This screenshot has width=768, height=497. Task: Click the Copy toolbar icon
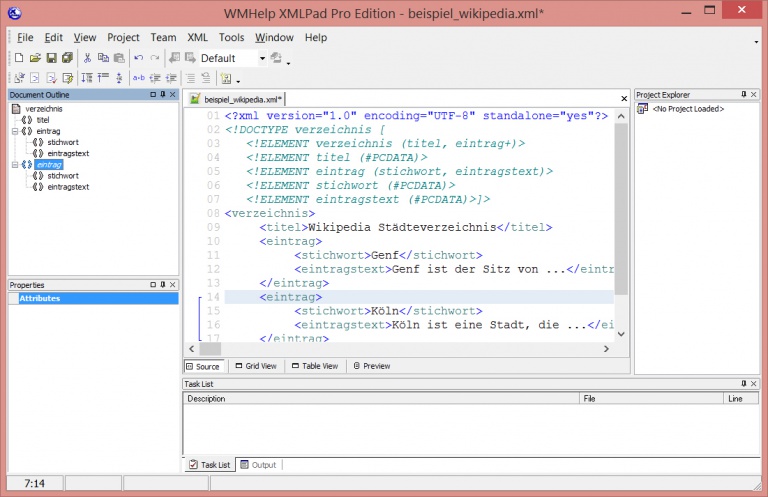[103, 58]
